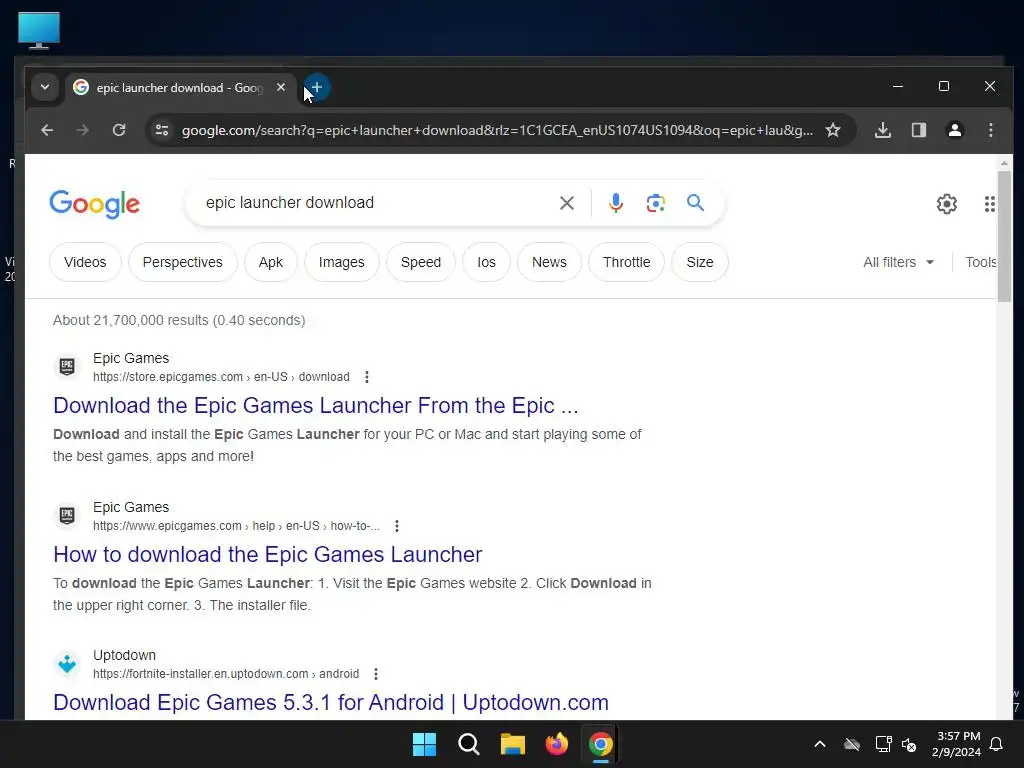
Task: Open the Google apps grid
Action: point(989,204)
